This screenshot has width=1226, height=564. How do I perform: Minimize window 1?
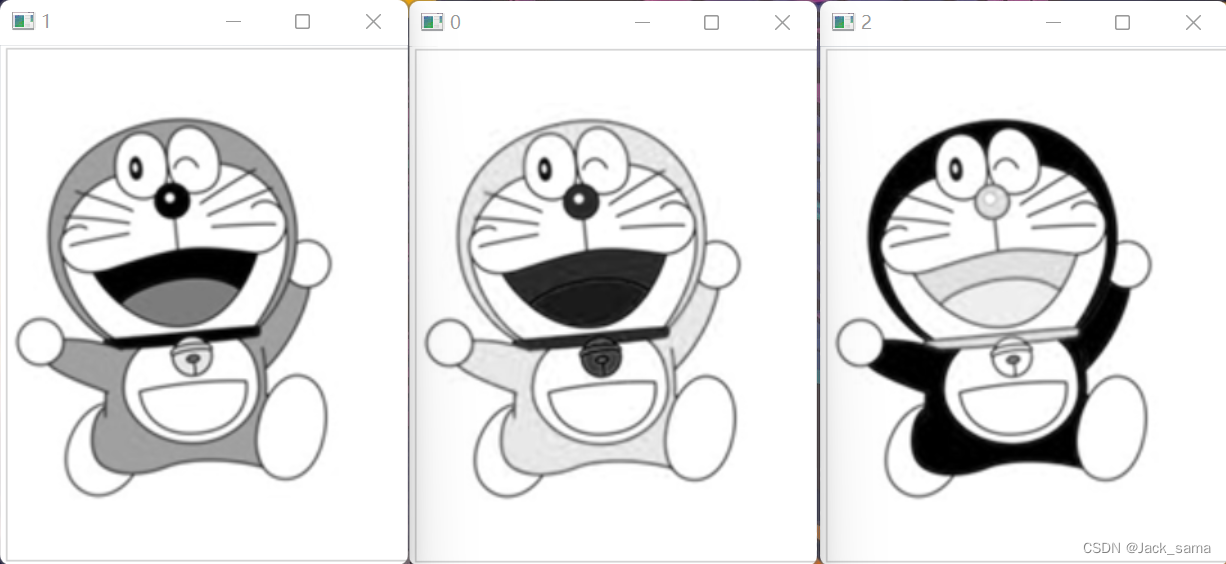pyautogui.click(x=234, y=22)
